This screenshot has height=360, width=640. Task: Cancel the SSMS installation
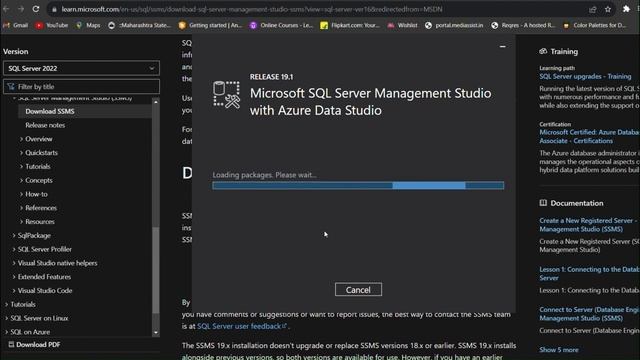(358, 289)
